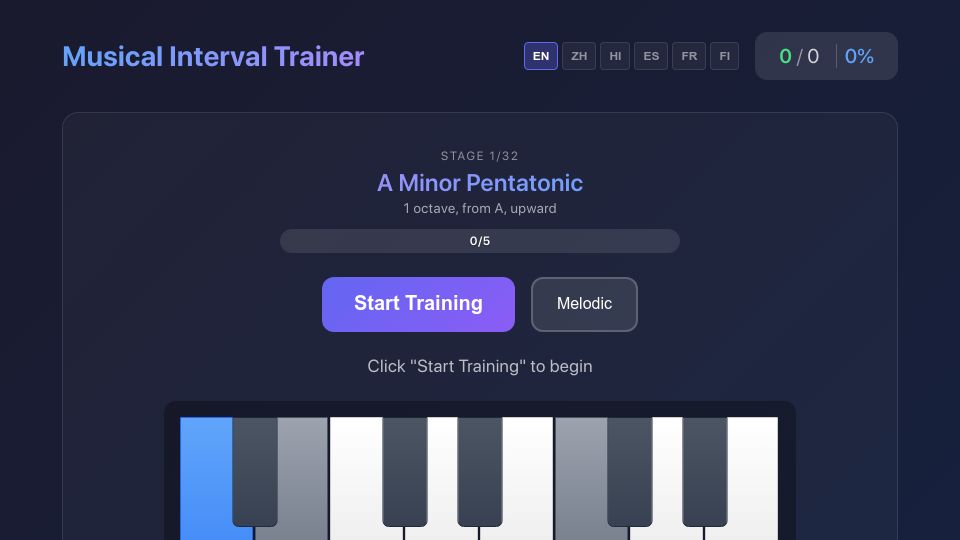Play the F sharp black key
Screen dimensions: 960x540
tap(629, 471)
